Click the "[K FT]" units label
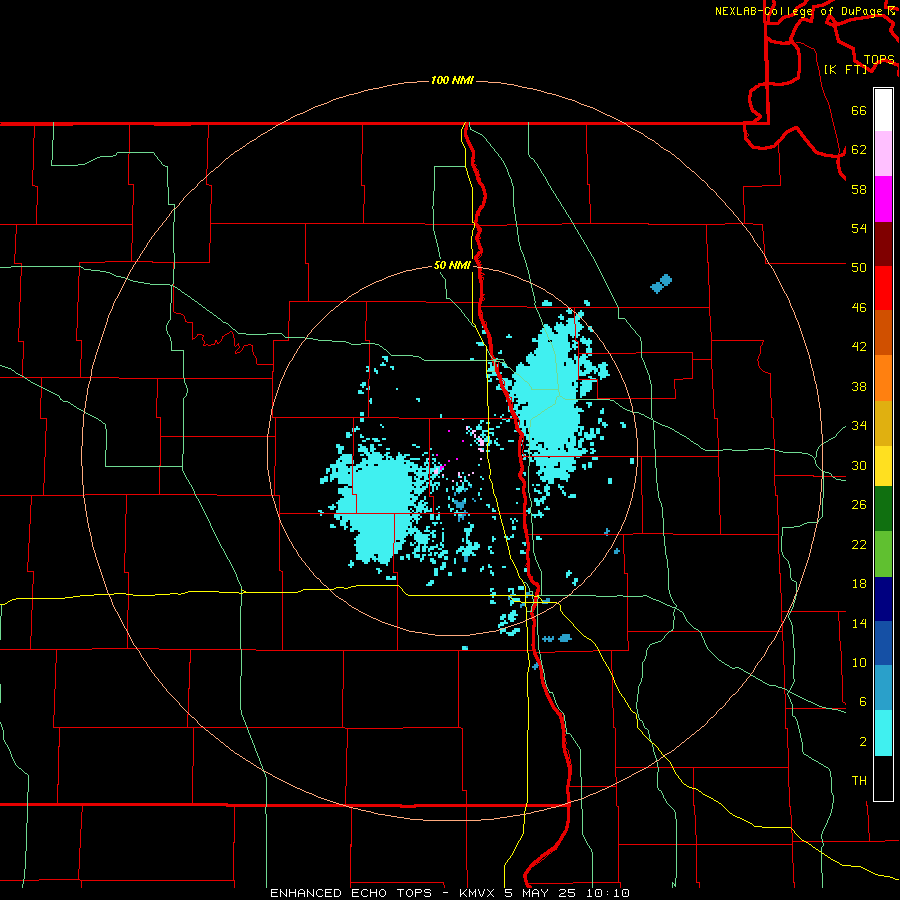900x900 pixels. click(845, 69)
